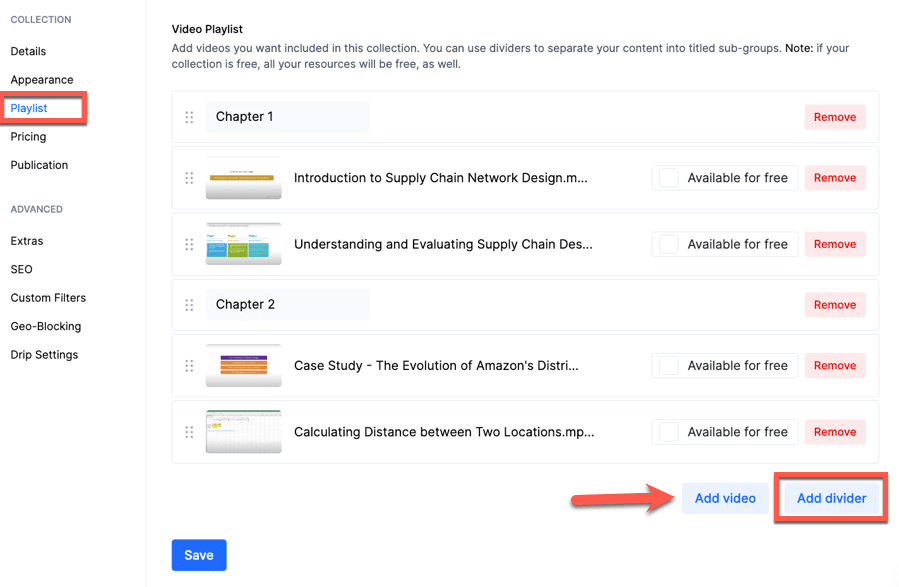Save the playlist changes
899x587 pixels.
click(199, 555)
